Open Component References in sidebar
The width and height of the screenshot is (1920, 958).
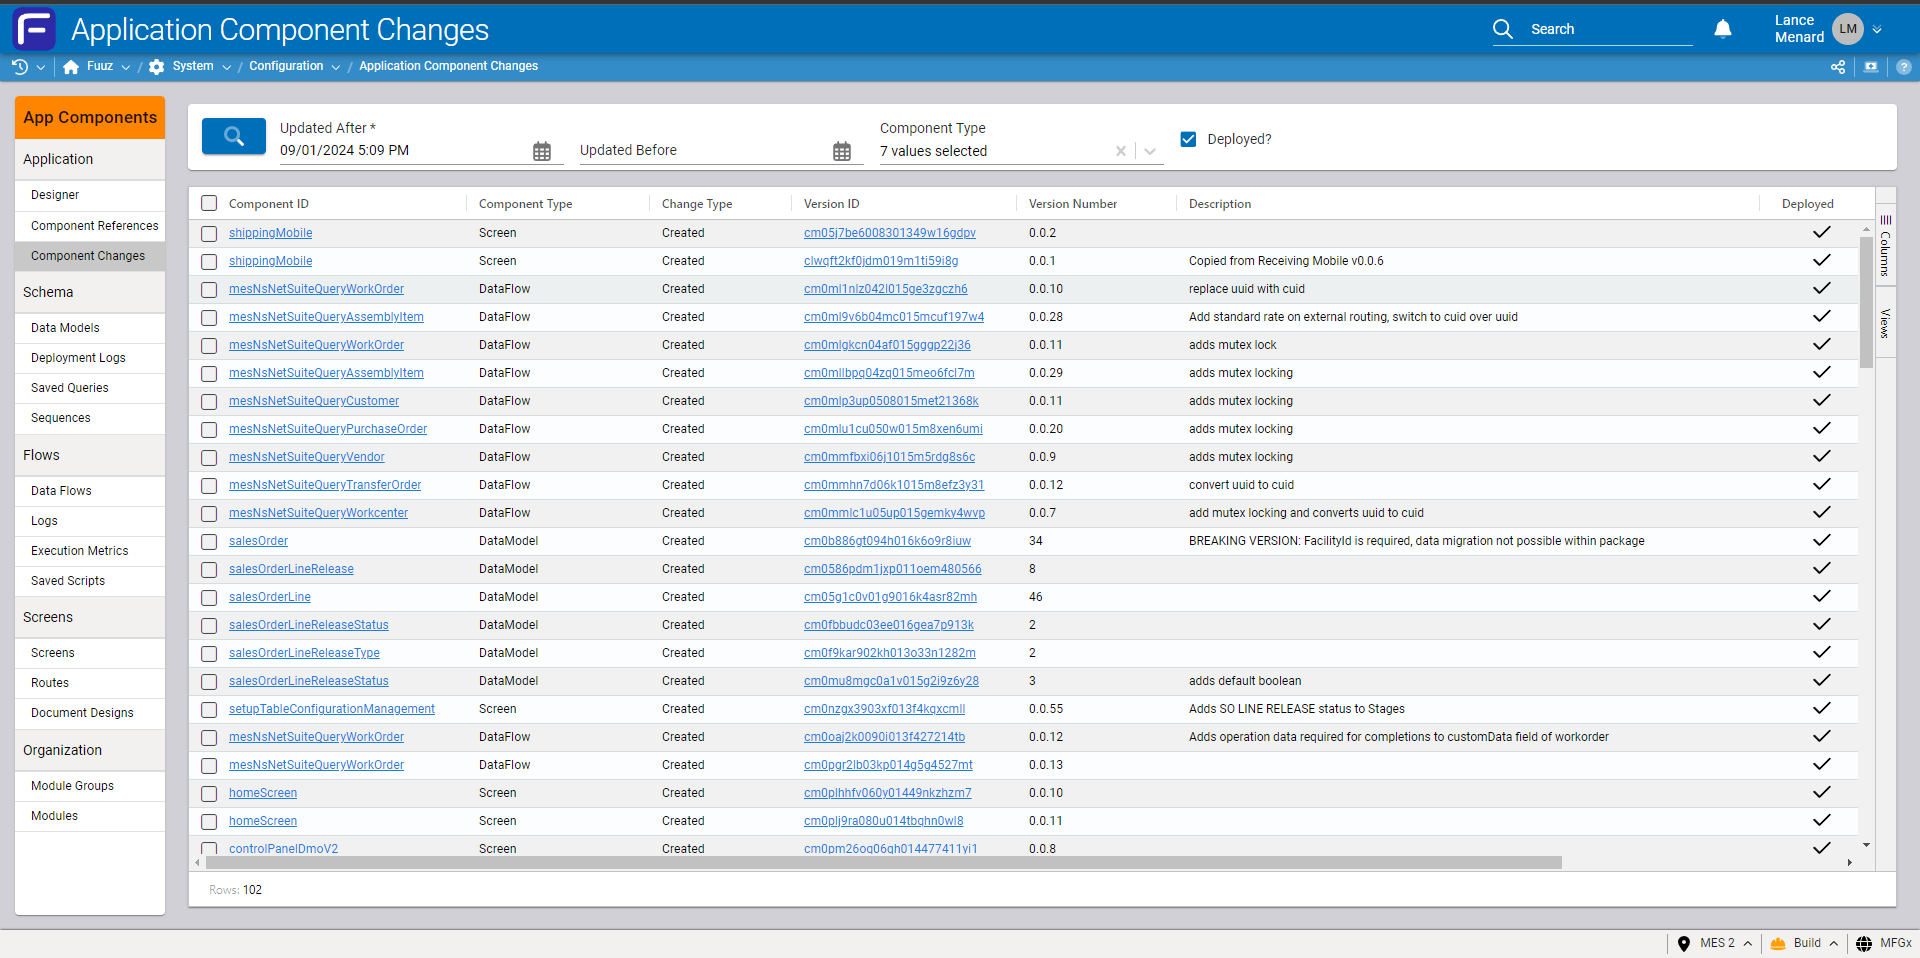[94, 226]
